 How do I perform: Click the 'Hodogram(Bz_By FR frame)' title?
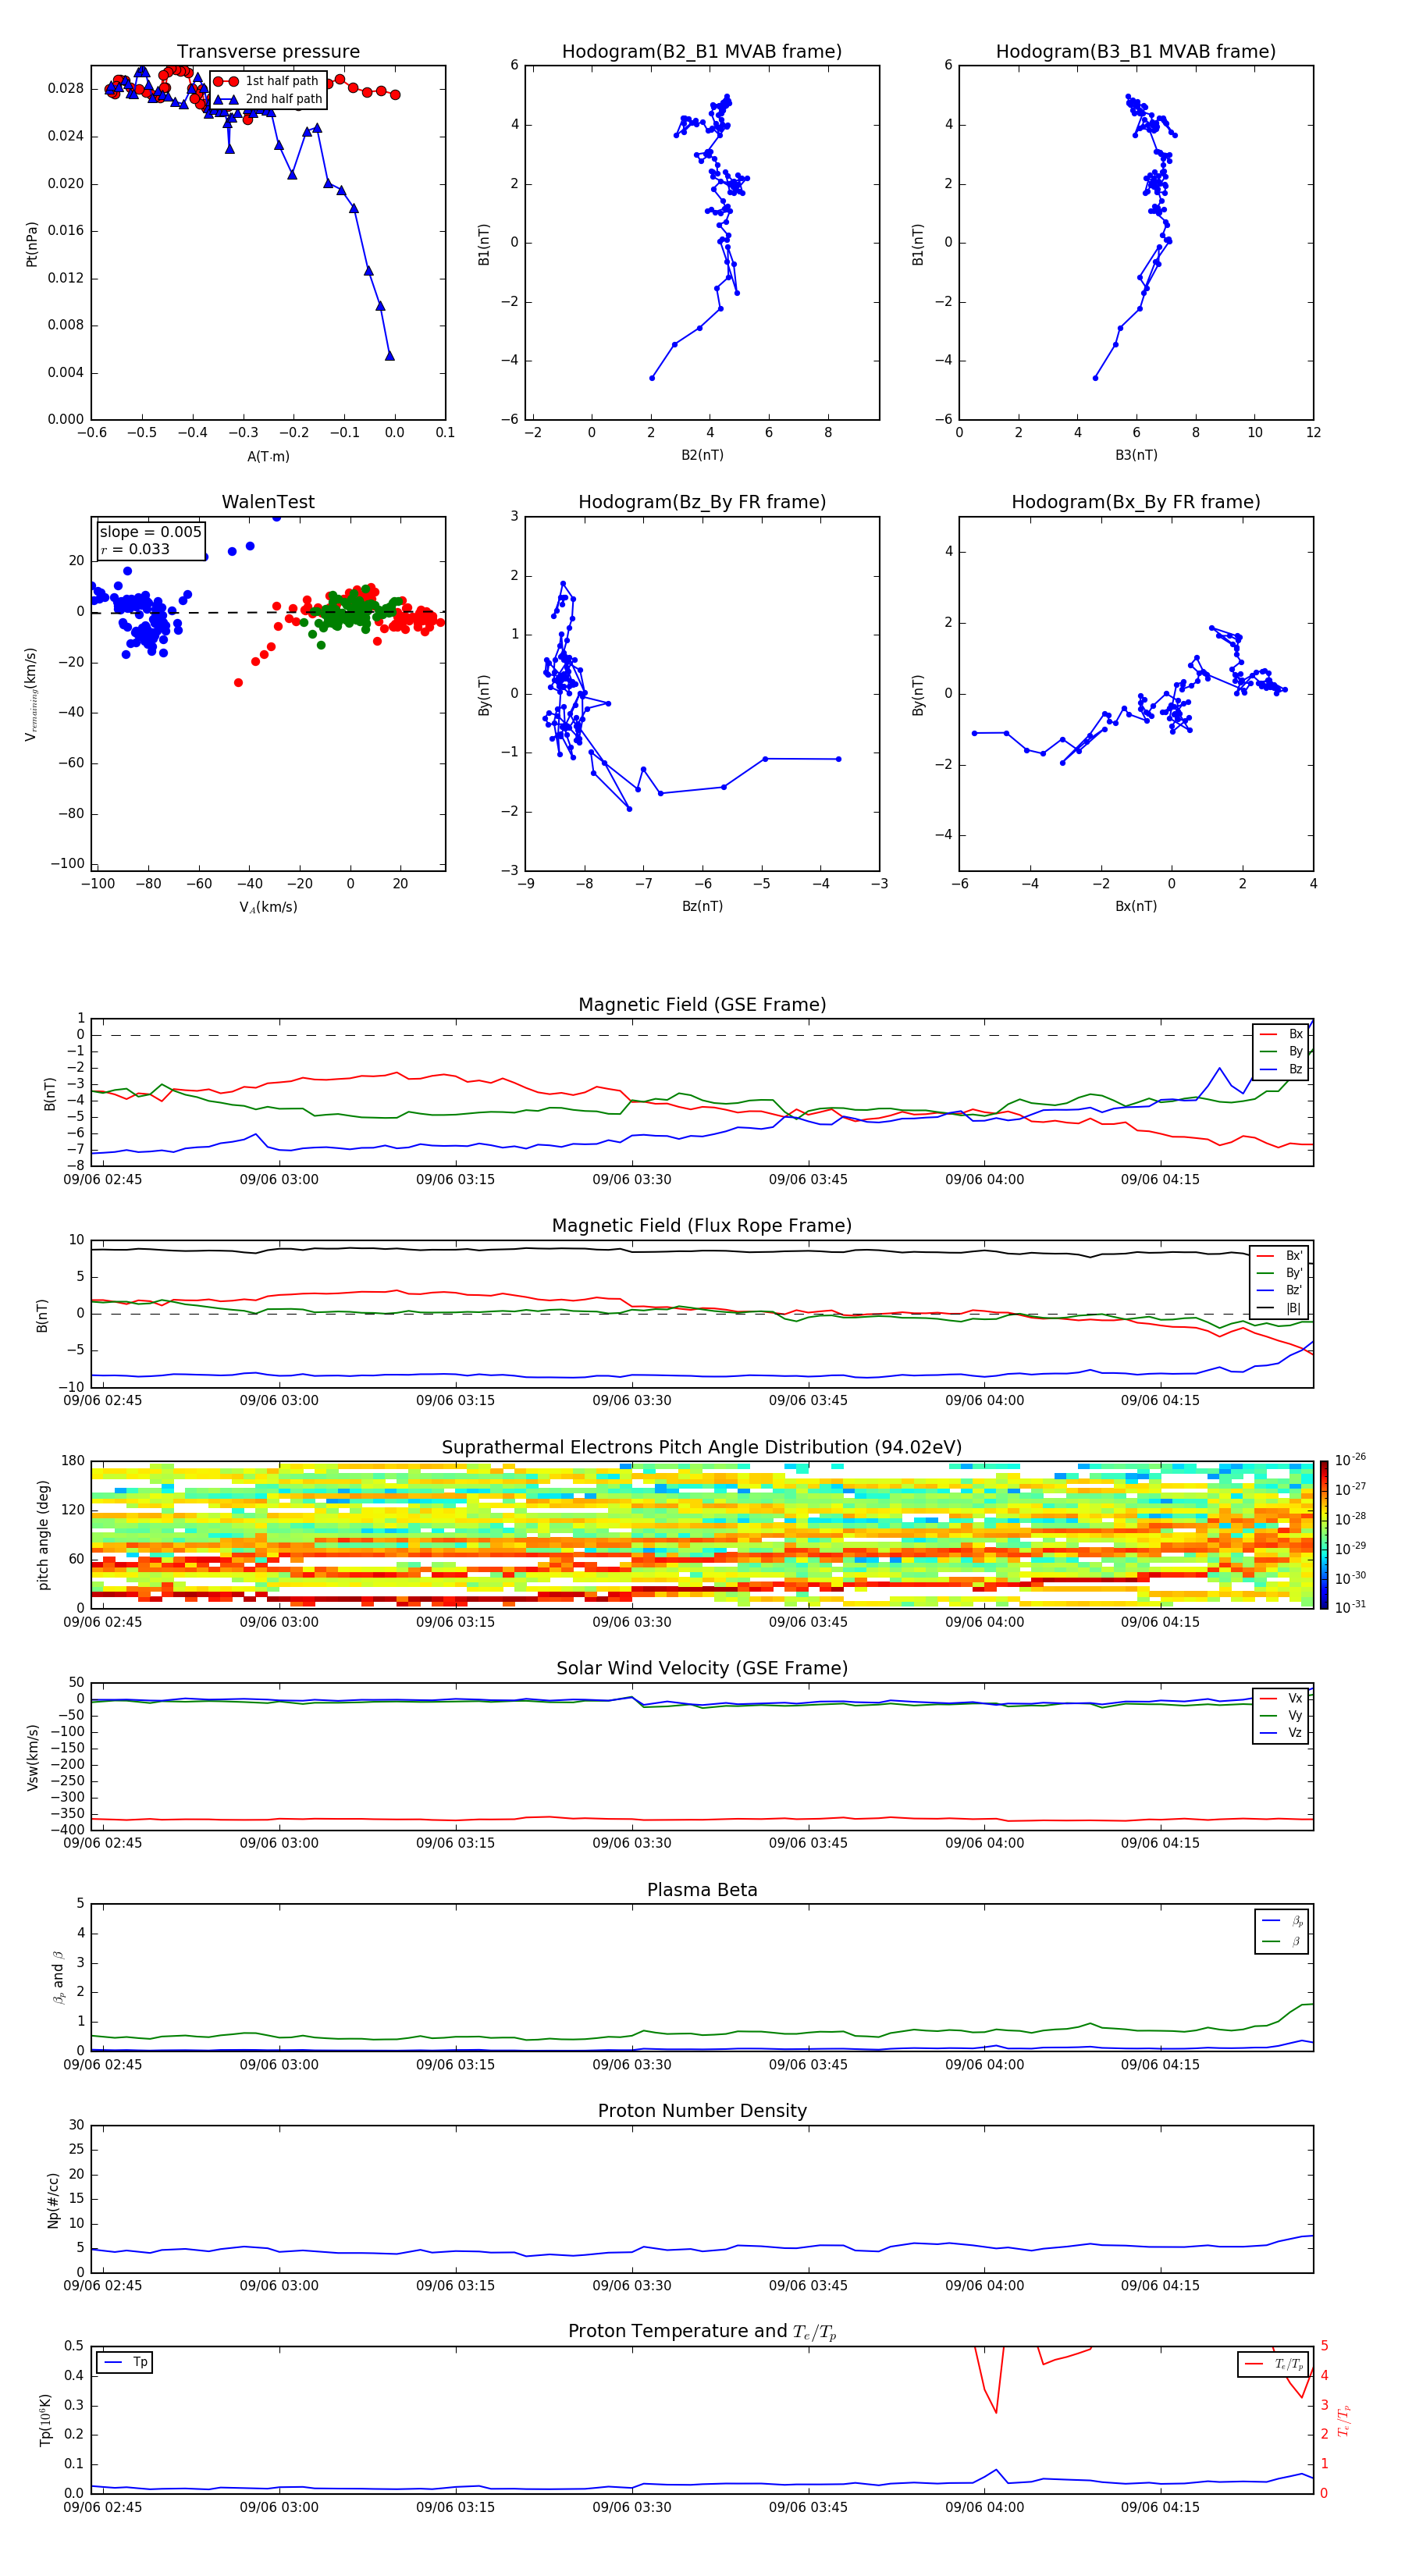(702, 502)
